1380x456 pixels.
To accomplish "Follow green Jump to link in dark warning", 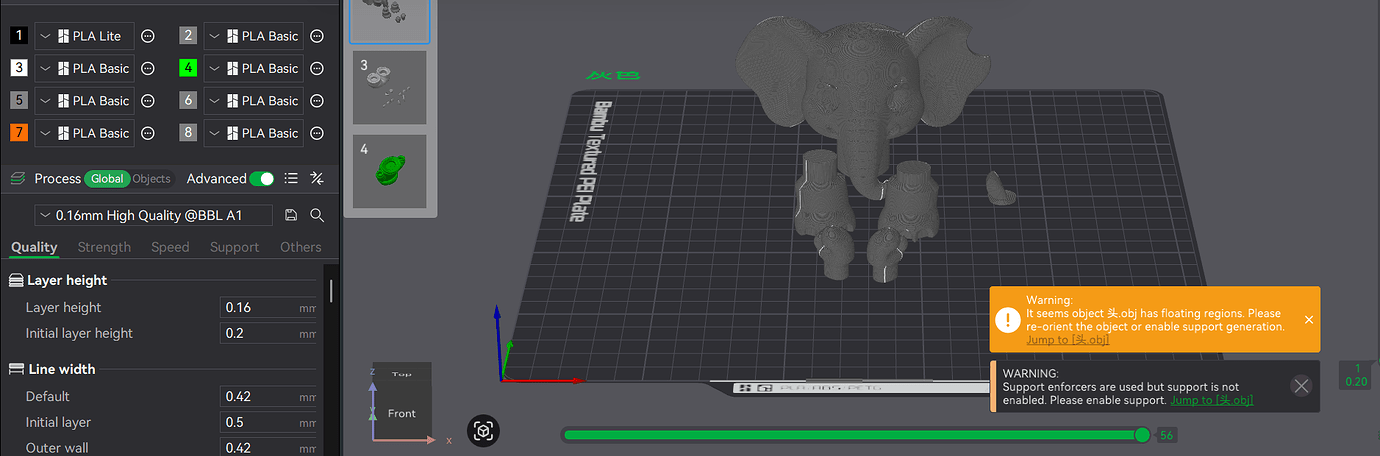I will click(x=1212, y=400).
